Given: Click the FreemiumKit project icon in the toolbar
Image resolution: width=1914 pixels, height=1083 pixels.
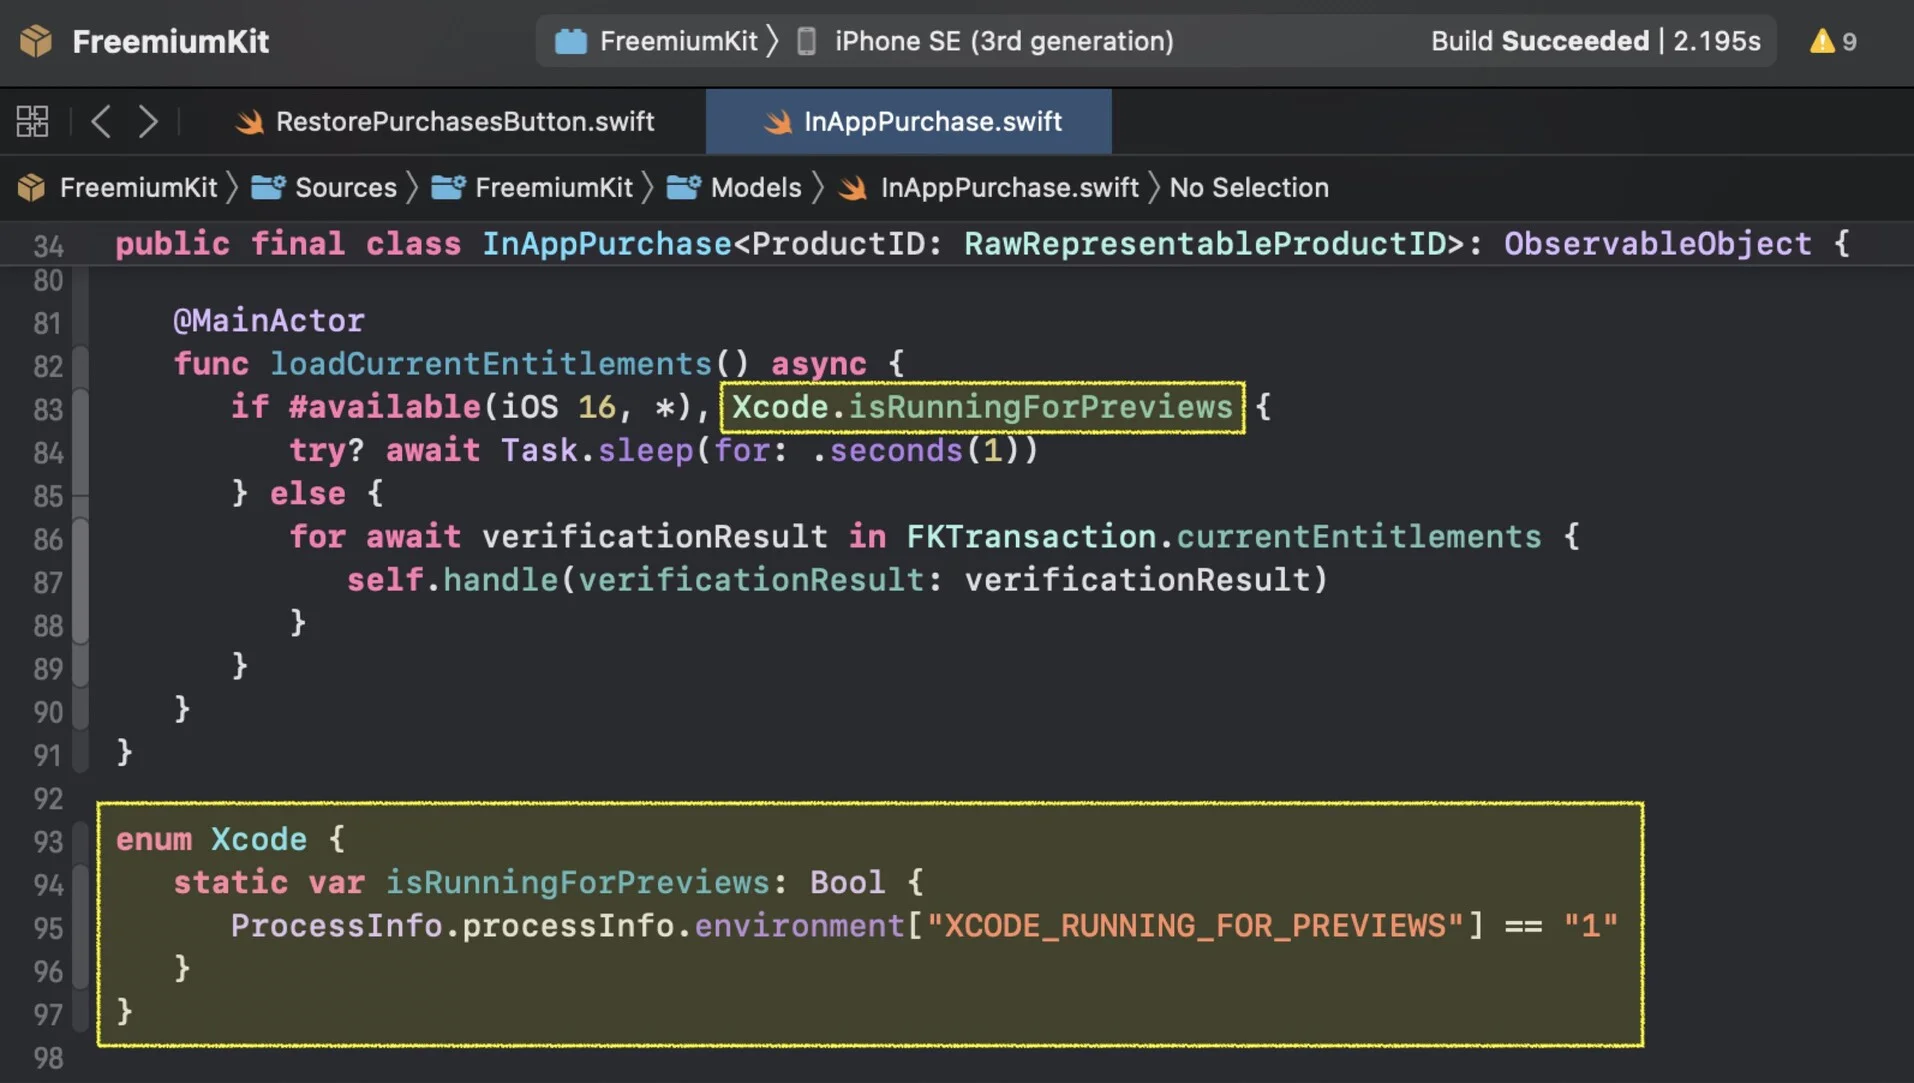Looking at the screenshot, I should coord(36,41).
